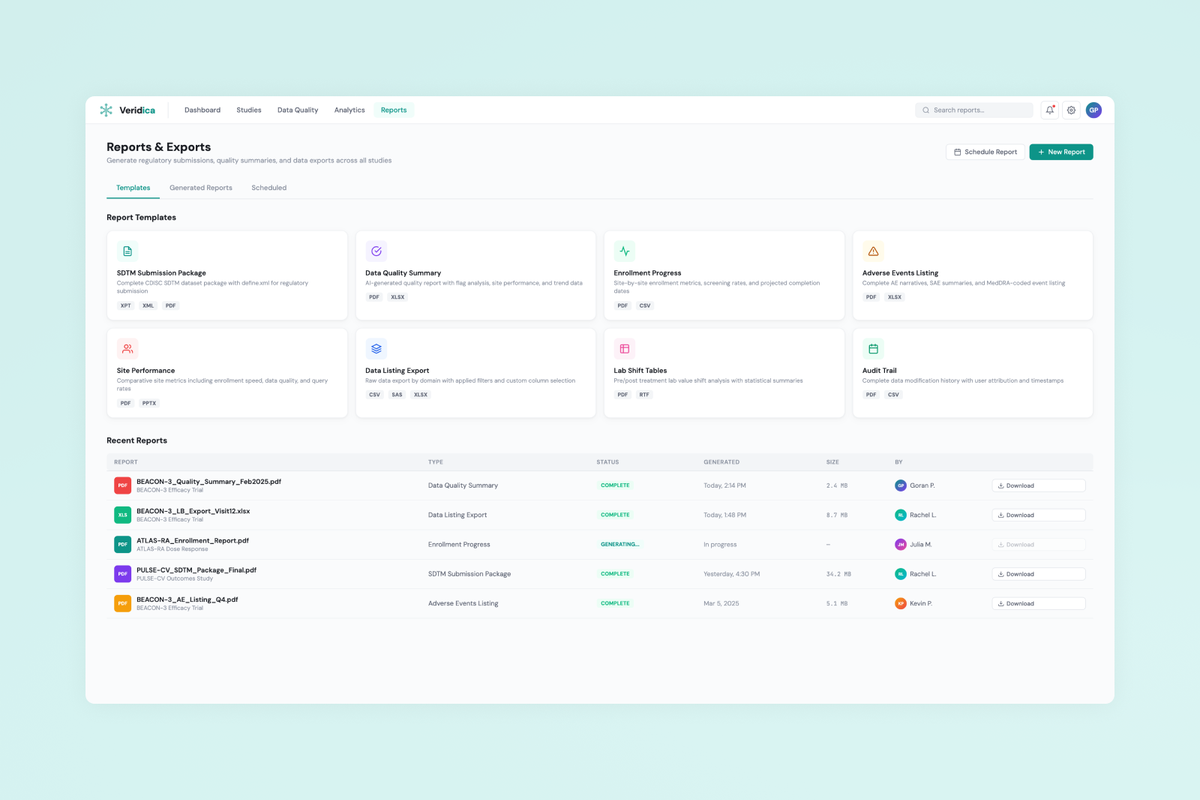The image size is (1200, 800).
Task: Click the Lab Shift Tables grid icon
Action: pos(624,349)
